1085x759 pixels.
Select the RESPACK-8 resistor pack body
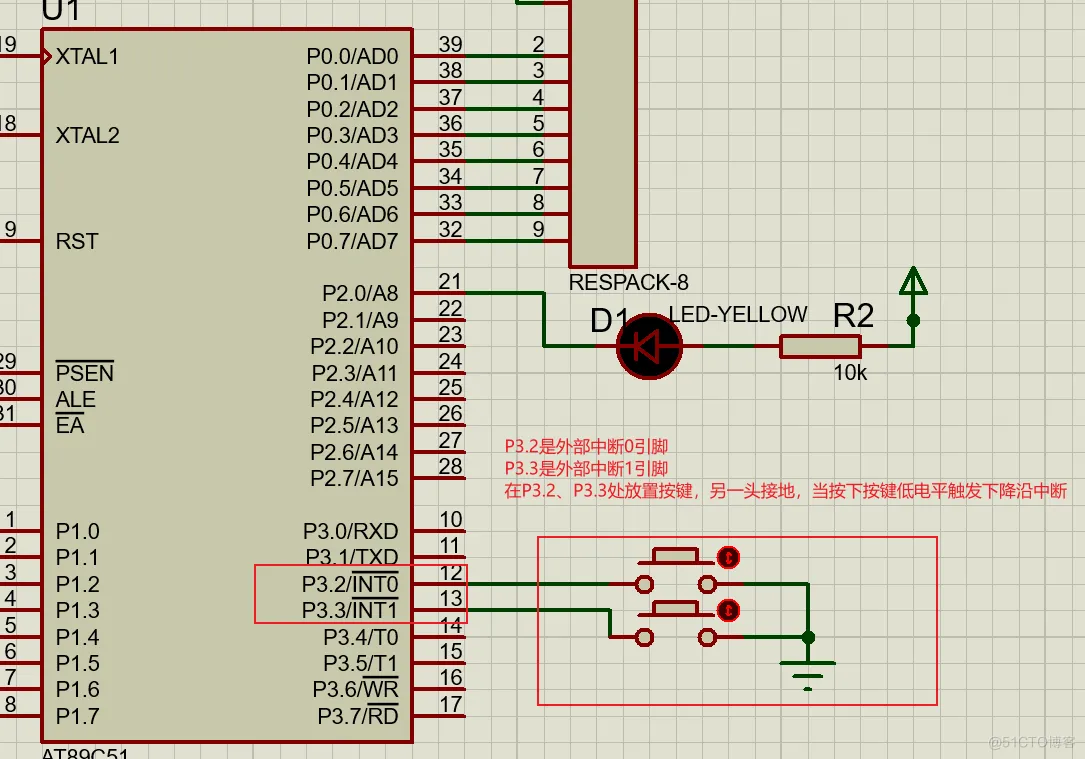[x=602, y=130]
